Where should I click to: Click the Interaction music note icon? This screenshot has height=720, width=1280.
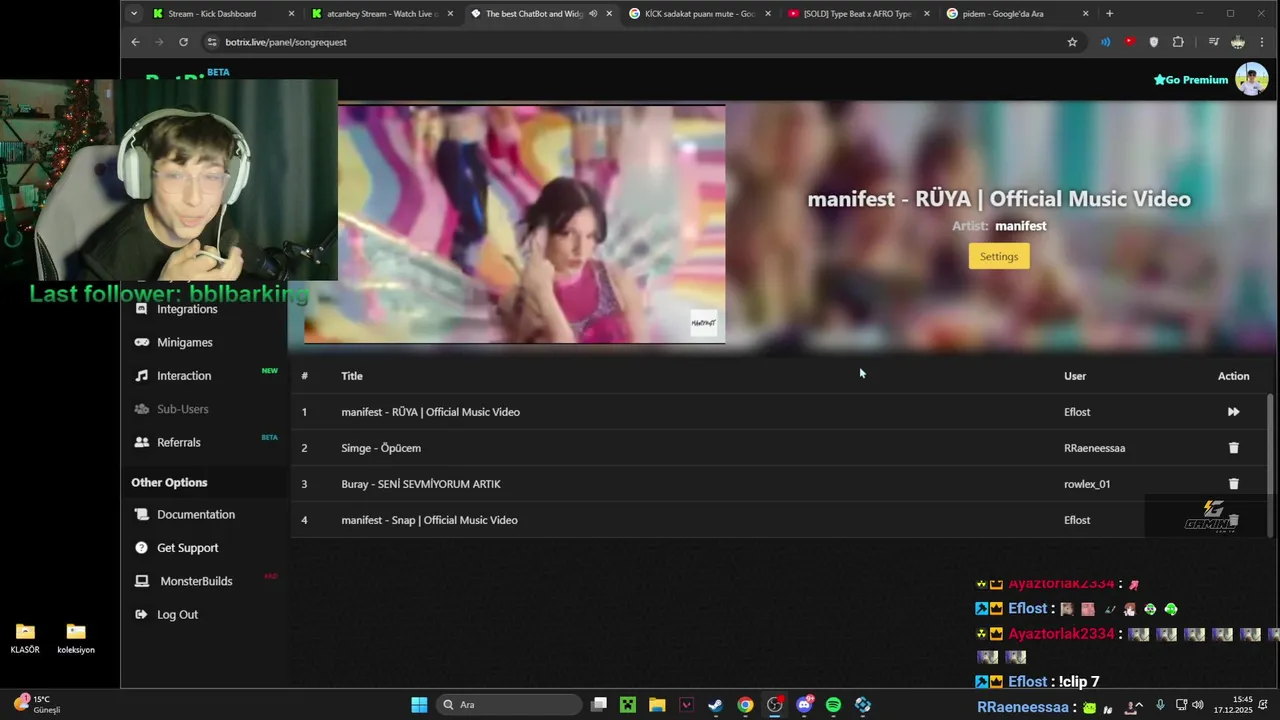141,376
